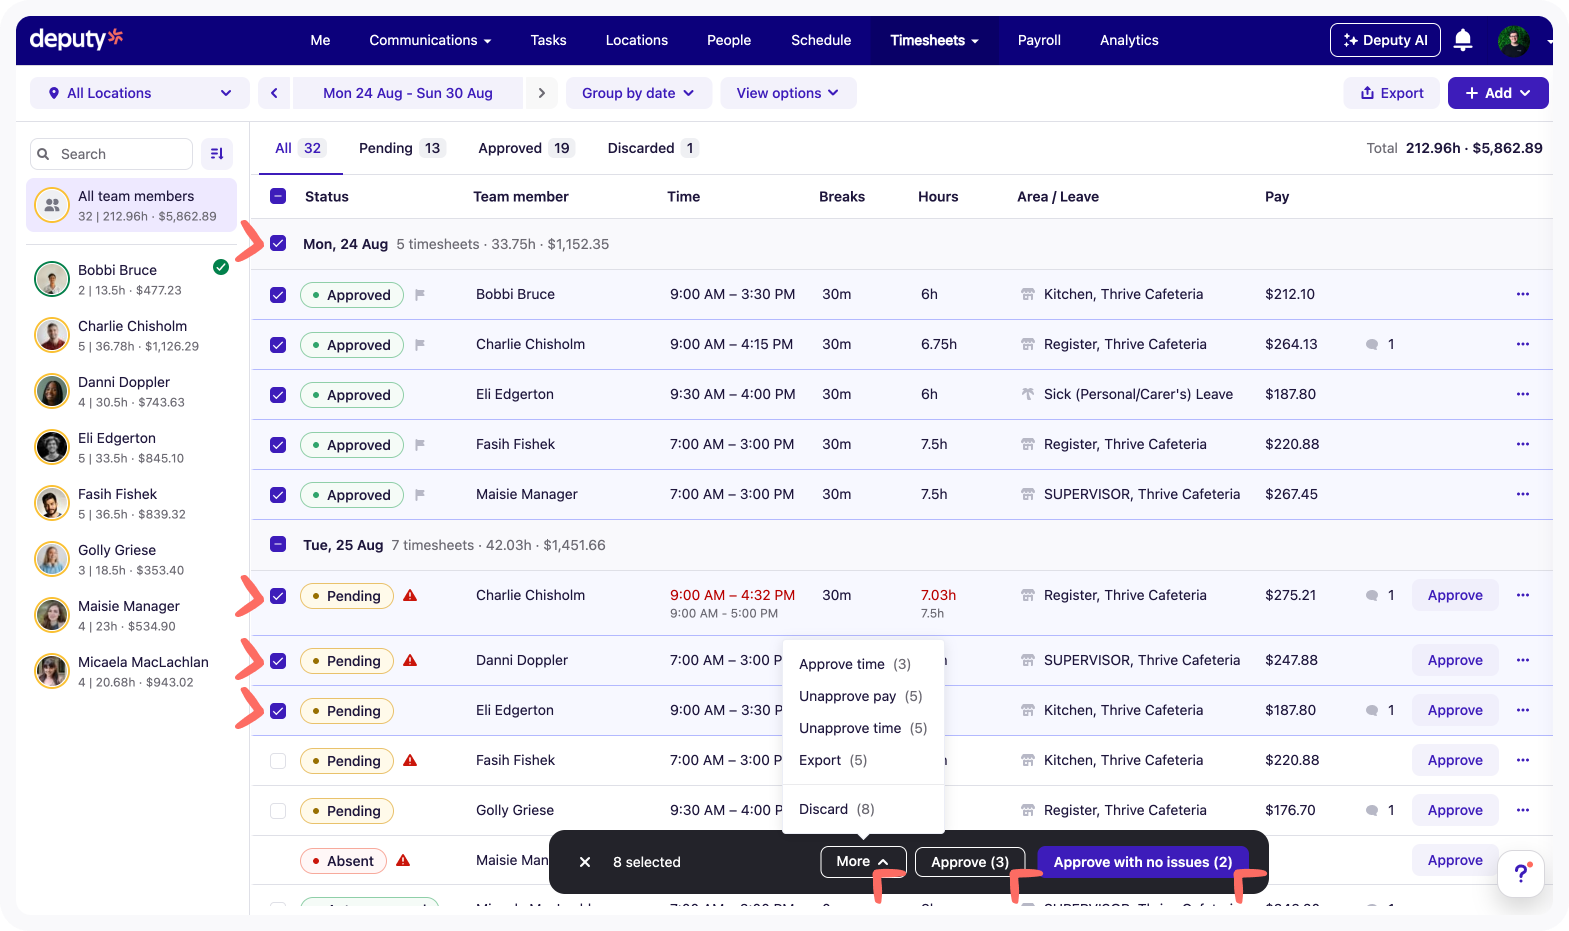Approve Fasih Fishek's pending timesheet
The image size is (1569, 931).
coord(1455,760)
